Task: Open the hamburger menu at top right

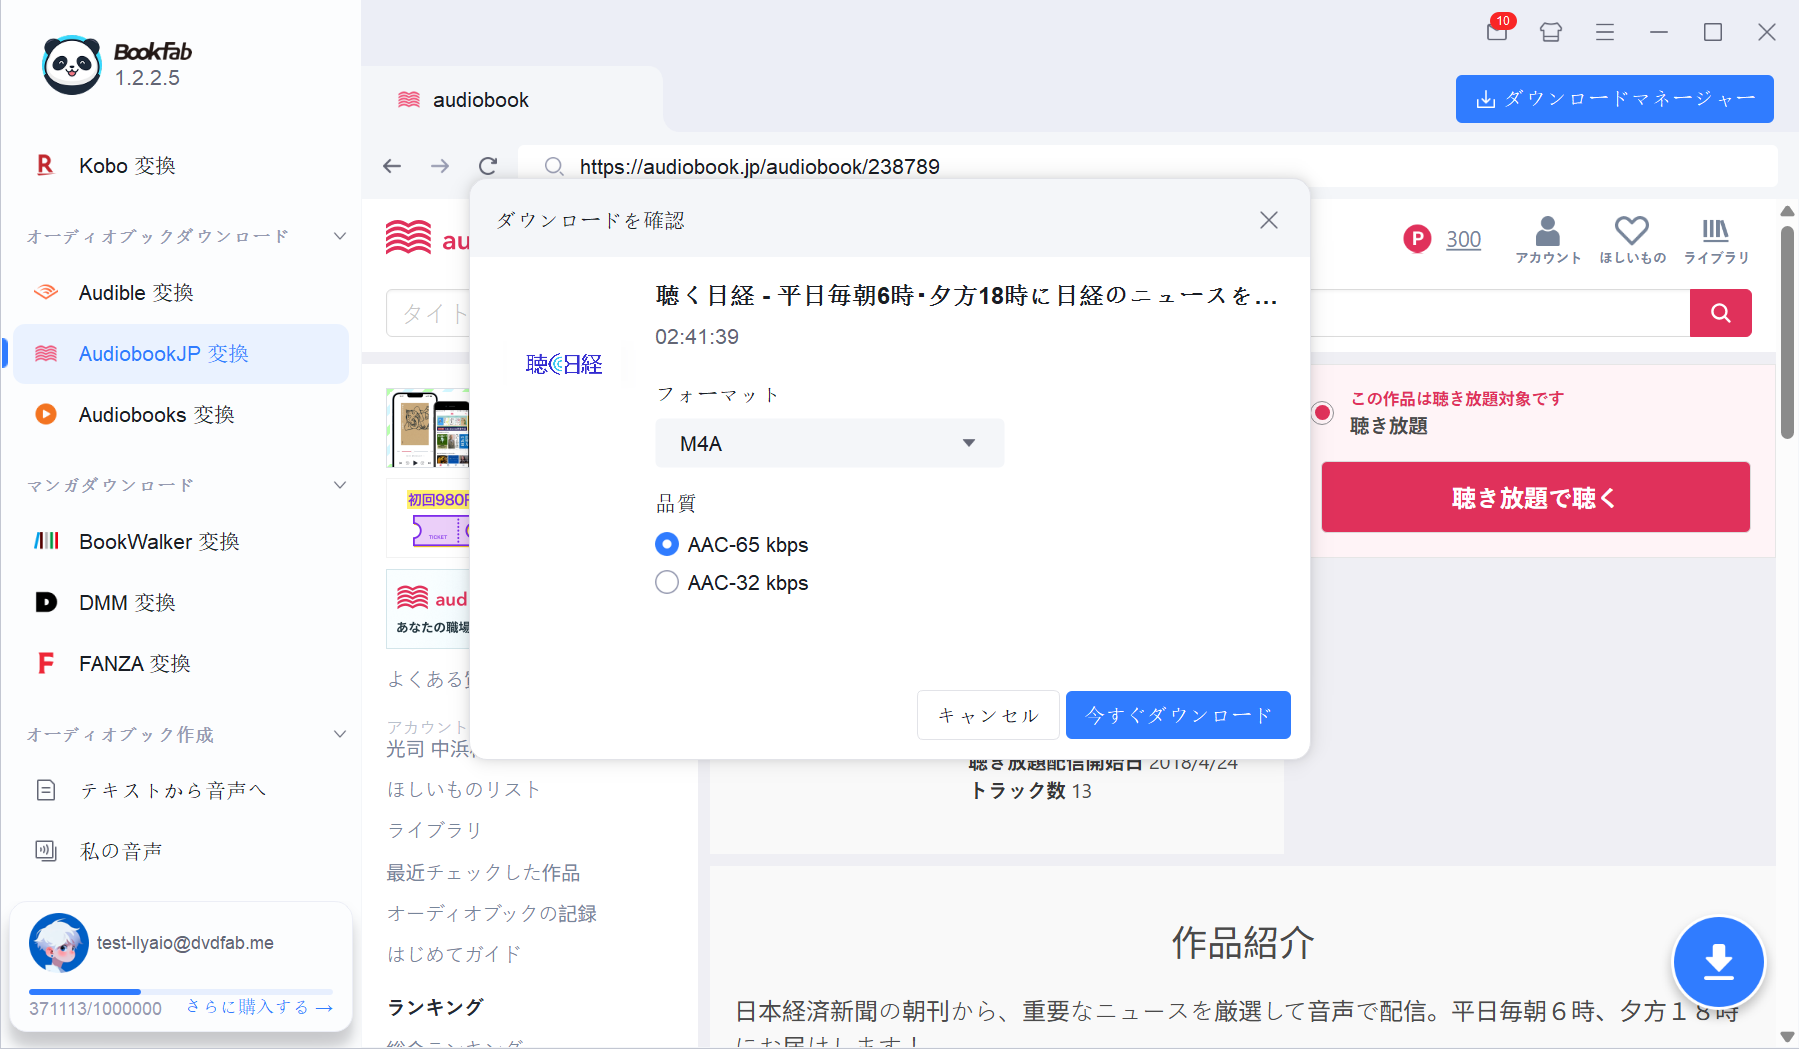Action: click(x=1604, y=32)
